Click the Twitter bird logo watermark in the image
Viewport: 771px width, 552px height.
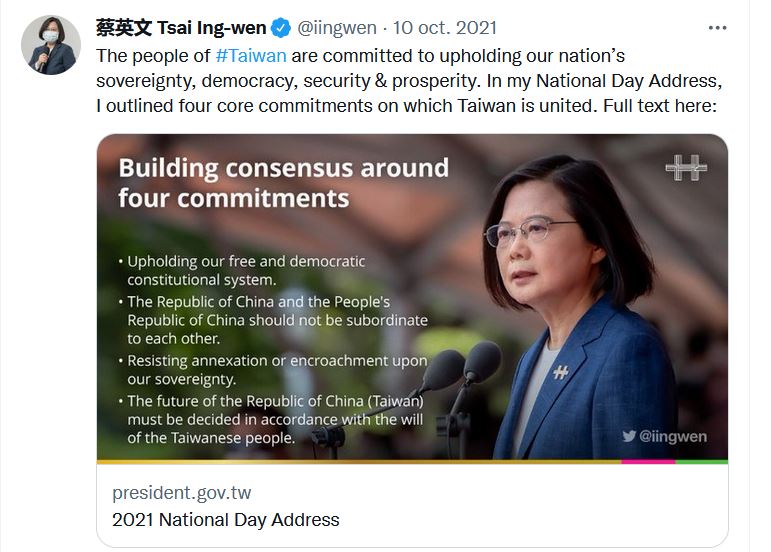pyautogui.click(x=628, y=436)
